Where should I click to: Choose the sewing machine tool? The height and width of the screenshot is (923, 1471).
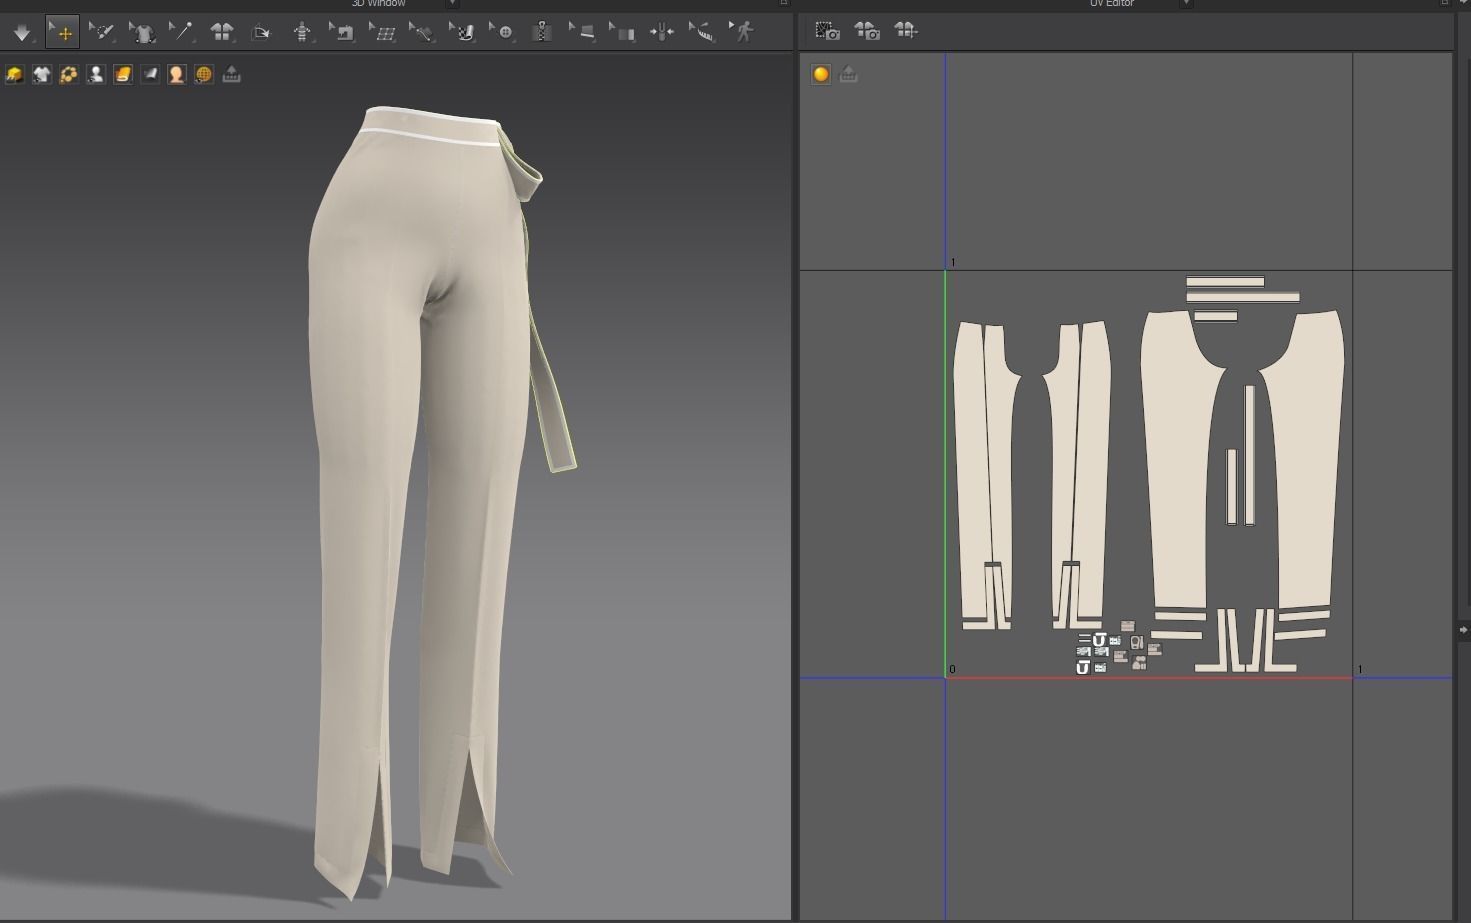pos(342,32)
